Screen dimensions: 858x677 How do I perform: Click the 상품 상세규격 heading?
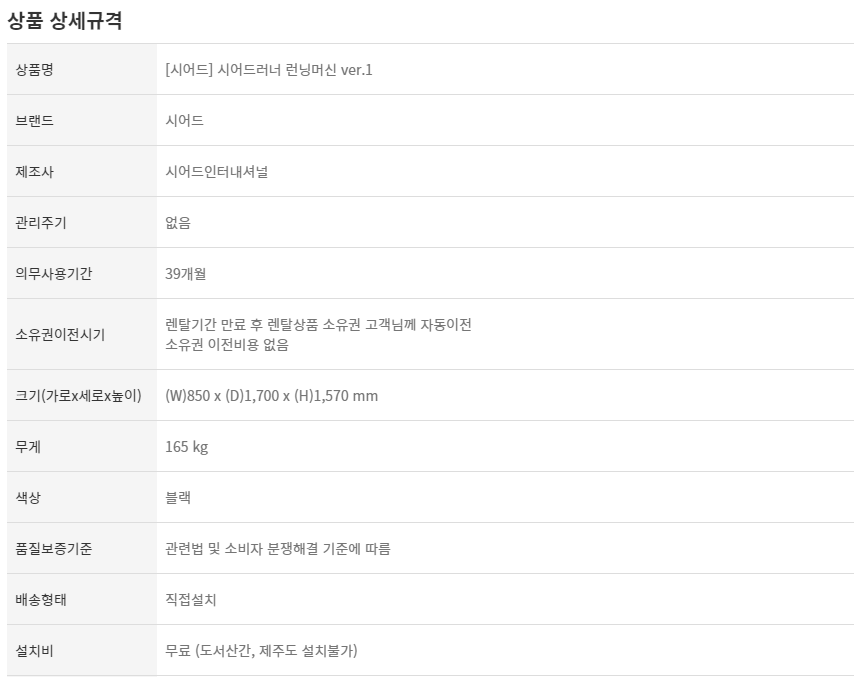[x=65, y=20]
